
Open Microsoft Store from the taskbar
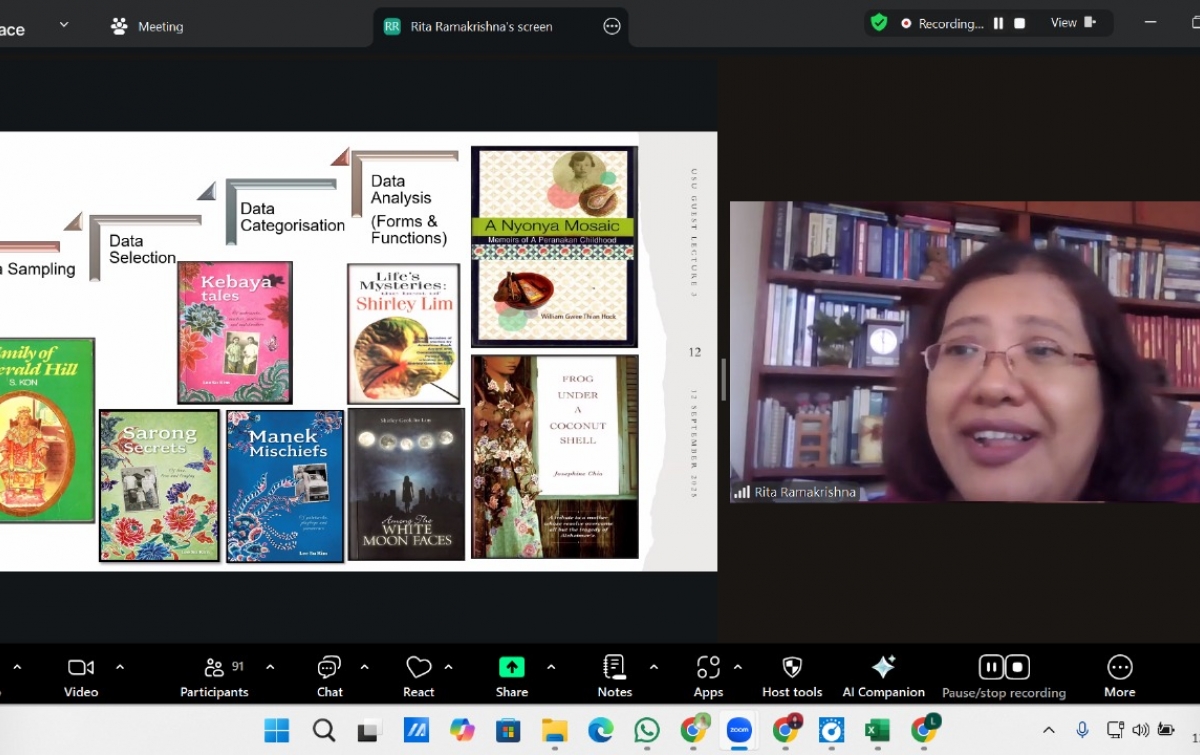click(508, 730)
